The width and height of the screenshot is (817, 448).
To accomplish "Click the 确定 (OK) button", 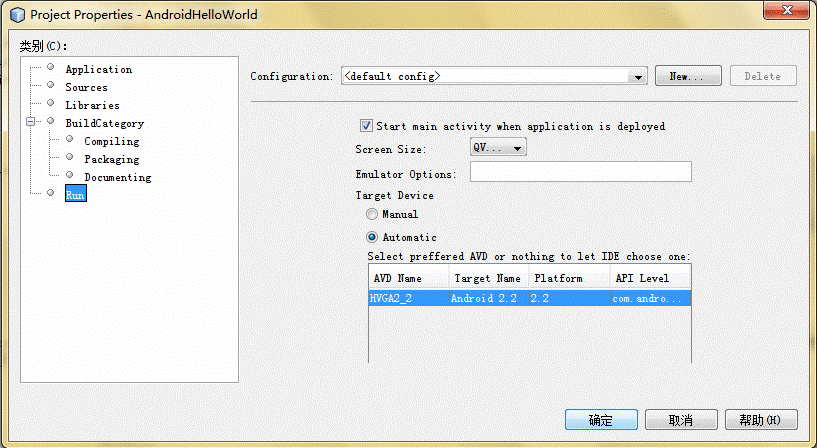I will click(x=601, y=419).
